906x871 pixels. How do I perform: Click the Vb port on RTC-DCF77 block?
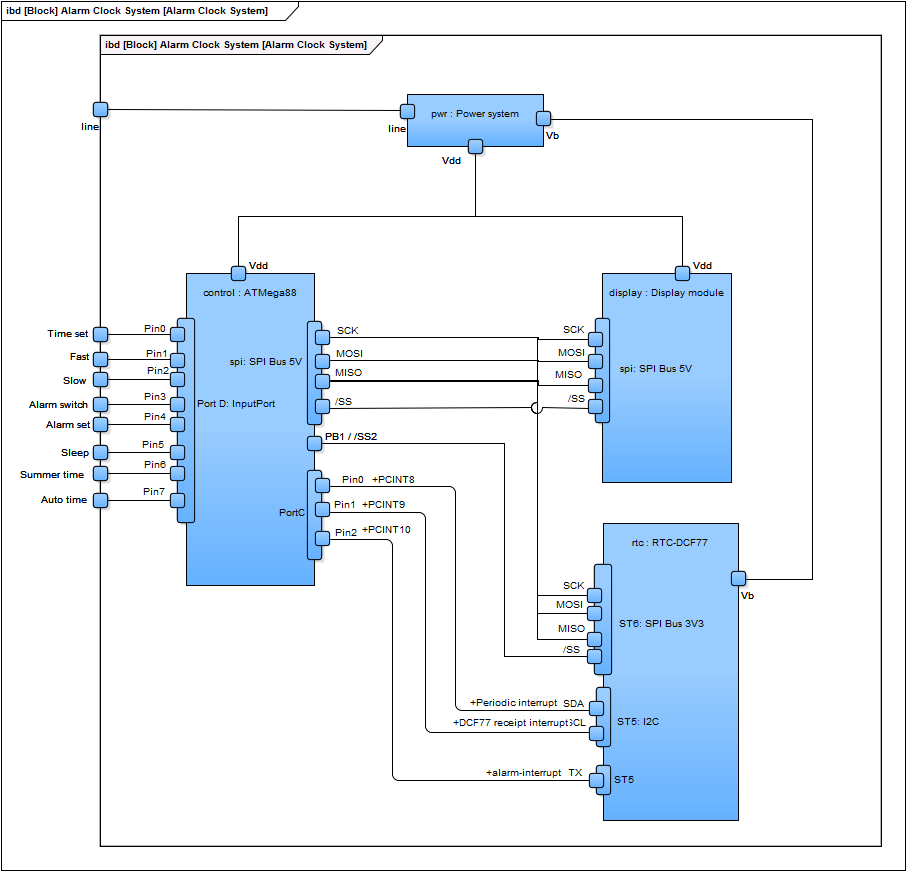coord(738,578)
